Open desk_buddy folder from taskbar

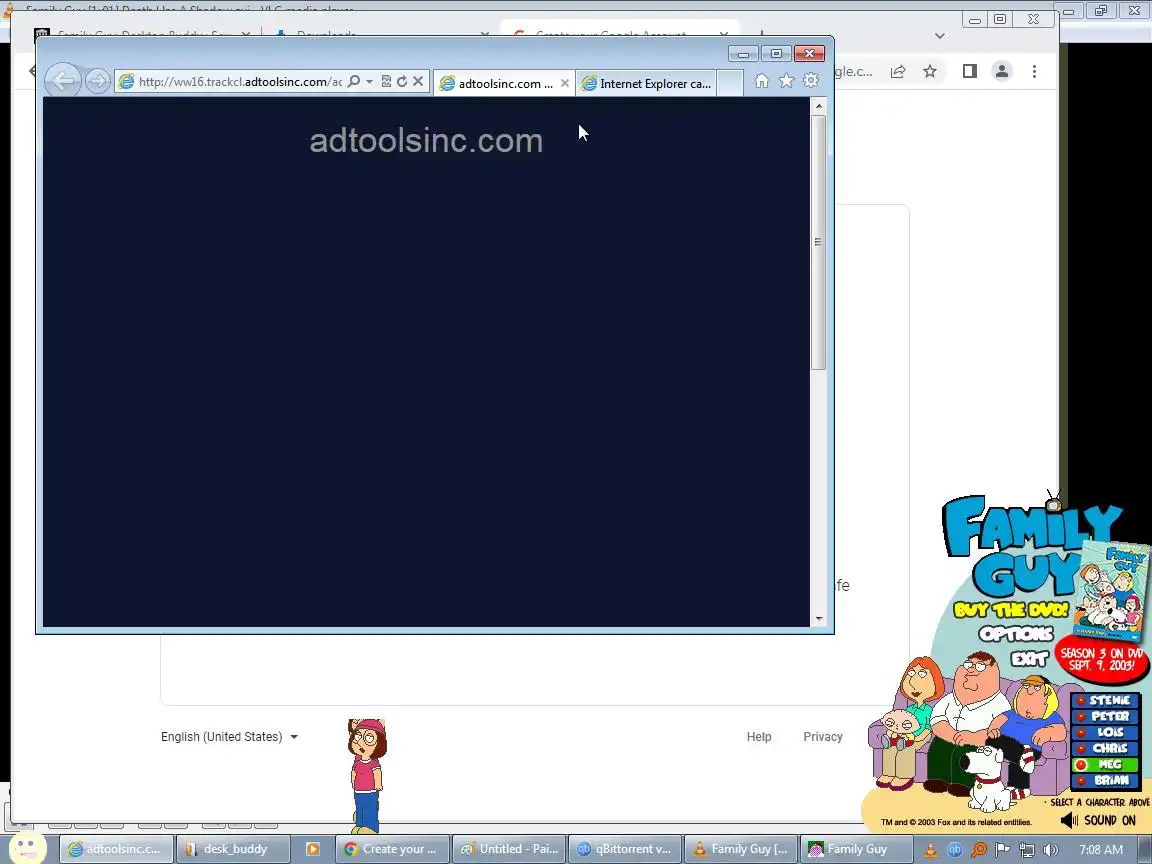[x=232, y=849]
